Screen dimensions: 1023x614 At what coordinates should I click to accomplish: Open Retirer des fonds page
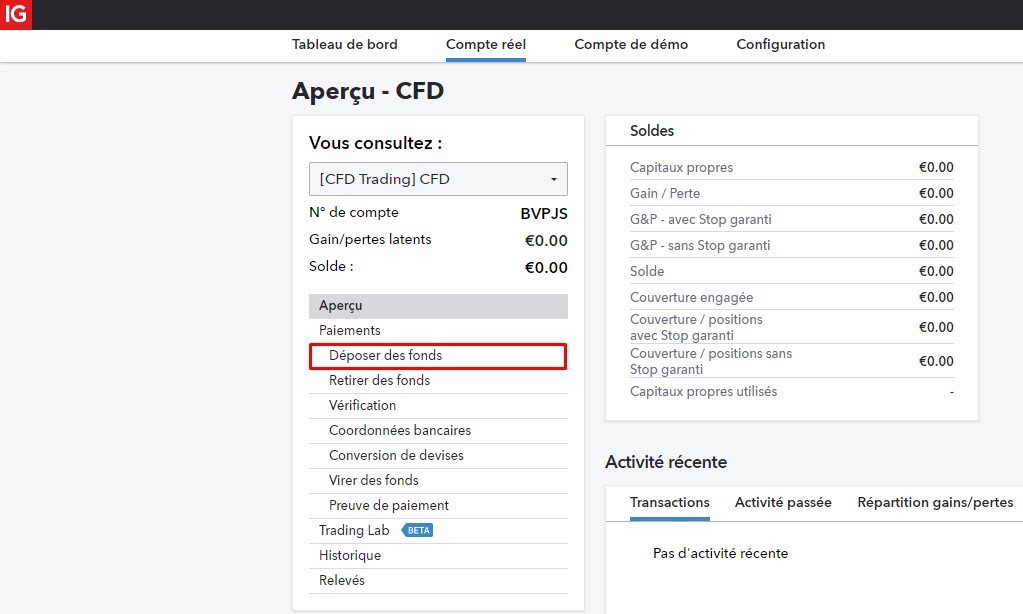pos(379,380)
